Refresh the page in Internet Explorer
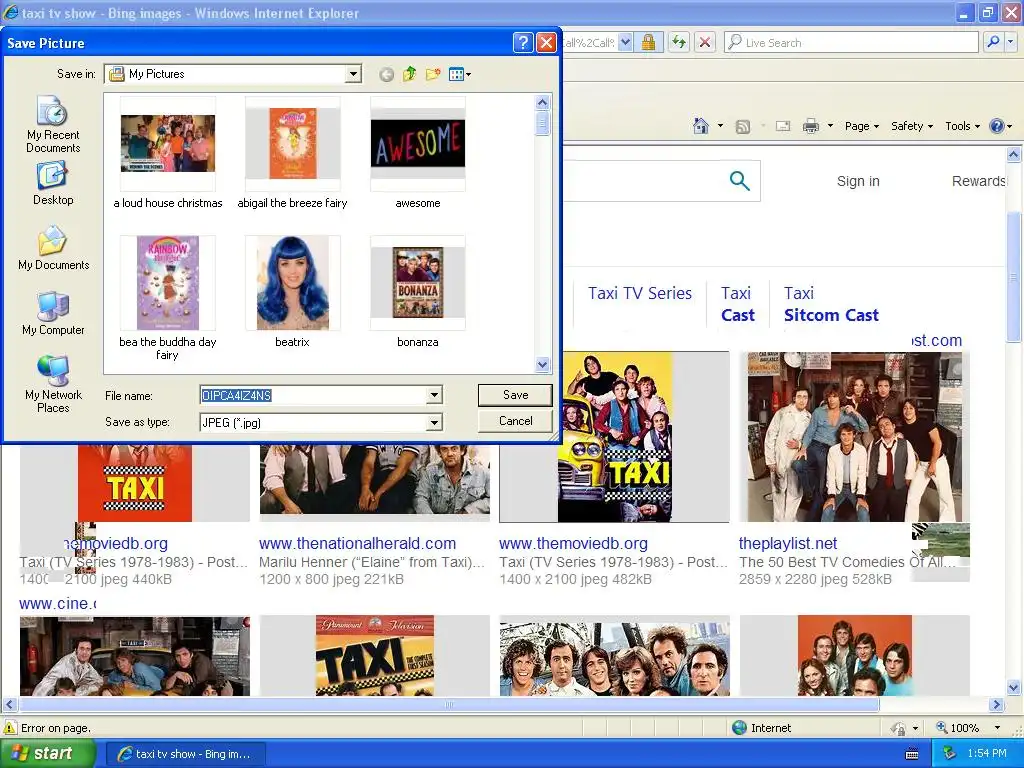Viewport: 1024px width, 768px height. pos(679,43)
